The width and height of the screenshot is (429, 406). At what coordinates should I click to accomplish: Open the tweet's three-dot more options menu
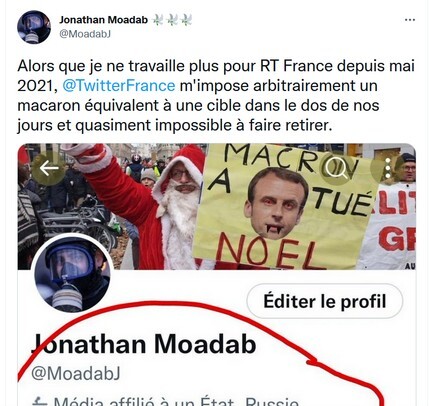(x=410, y=20)
